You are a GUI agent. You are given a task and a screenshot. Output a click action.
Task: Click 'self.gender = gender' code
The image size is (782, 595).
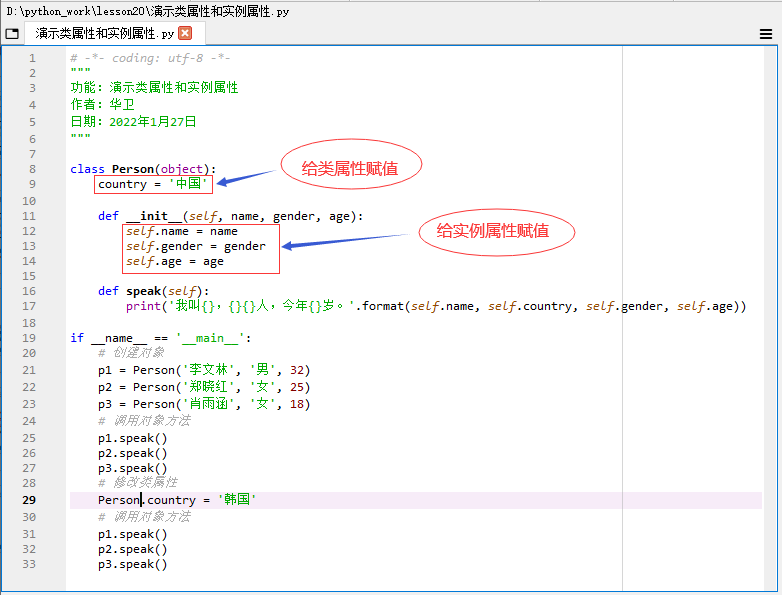[x=196, y=246]
